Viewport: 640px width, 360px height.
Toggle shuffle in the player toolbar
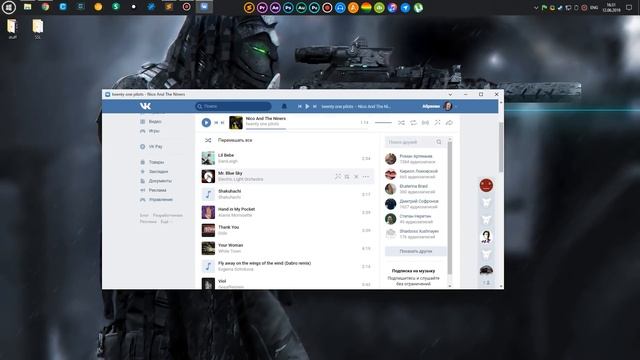pyautogui.click(x=401, y=122)
